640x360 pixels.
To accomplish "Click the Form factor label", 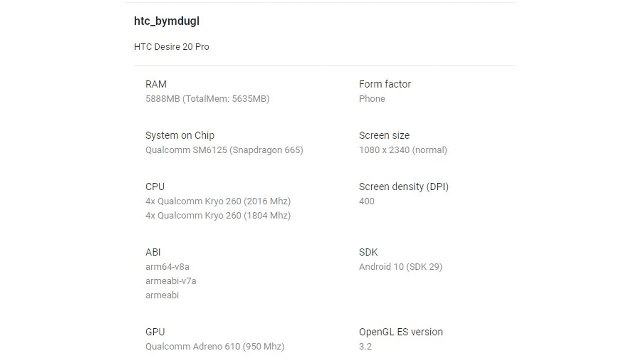I will pyautogui.click(x=385, y=84).
